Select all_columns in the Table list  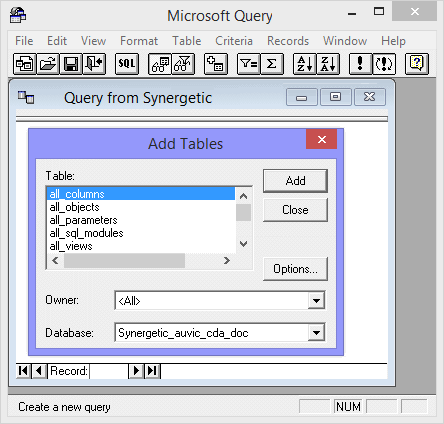pos(141,194)
